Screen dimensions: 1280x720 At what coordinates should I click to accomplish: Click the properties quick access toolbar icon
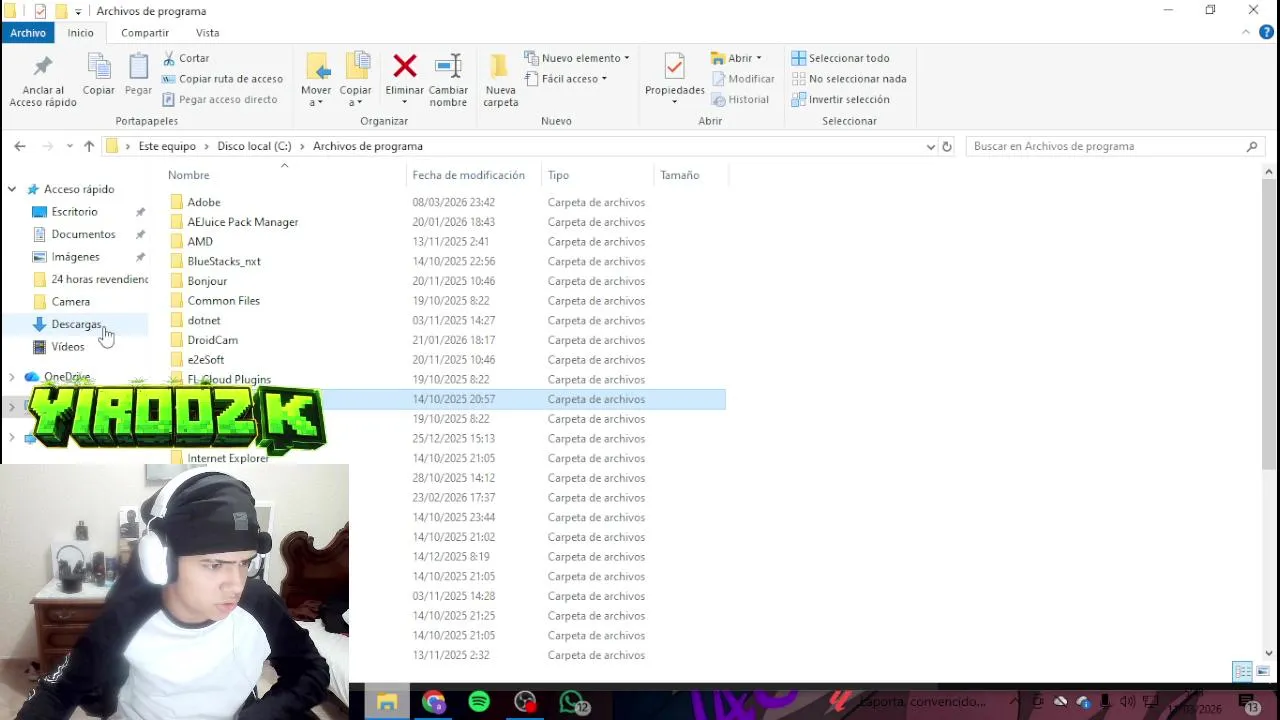click(x=40, y=11)
